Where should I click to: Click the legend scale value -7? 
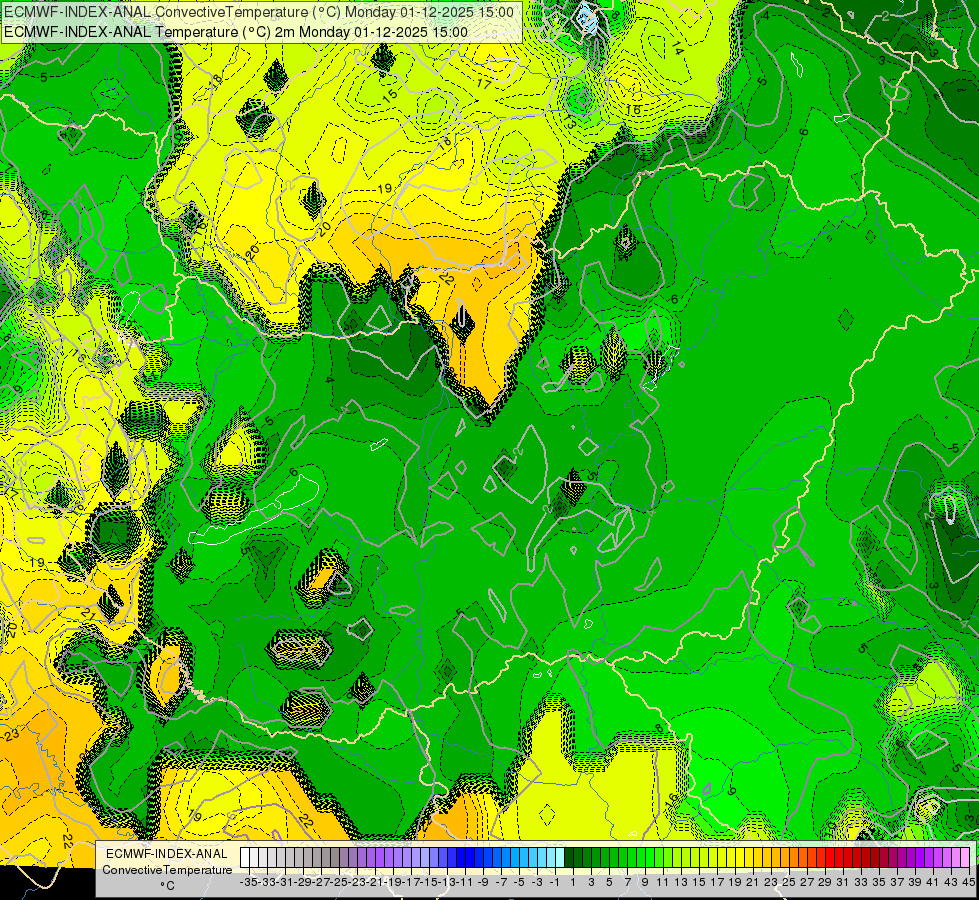pyautogui.click(x=501, y=883)
